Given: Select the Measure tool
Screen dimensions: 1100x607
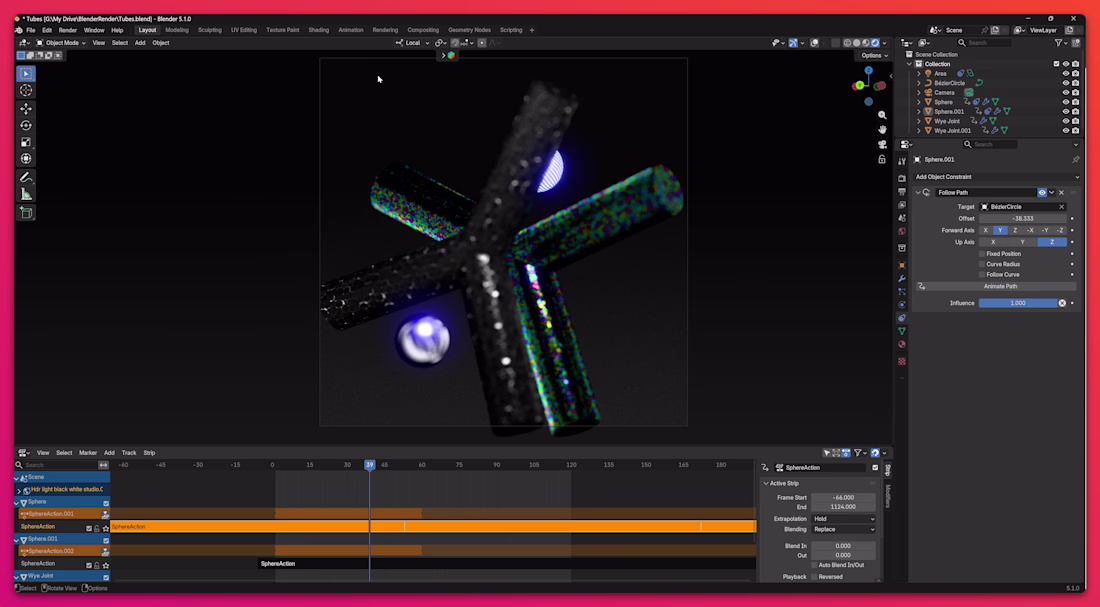Looking at the screenshot, I should (26, 194).
